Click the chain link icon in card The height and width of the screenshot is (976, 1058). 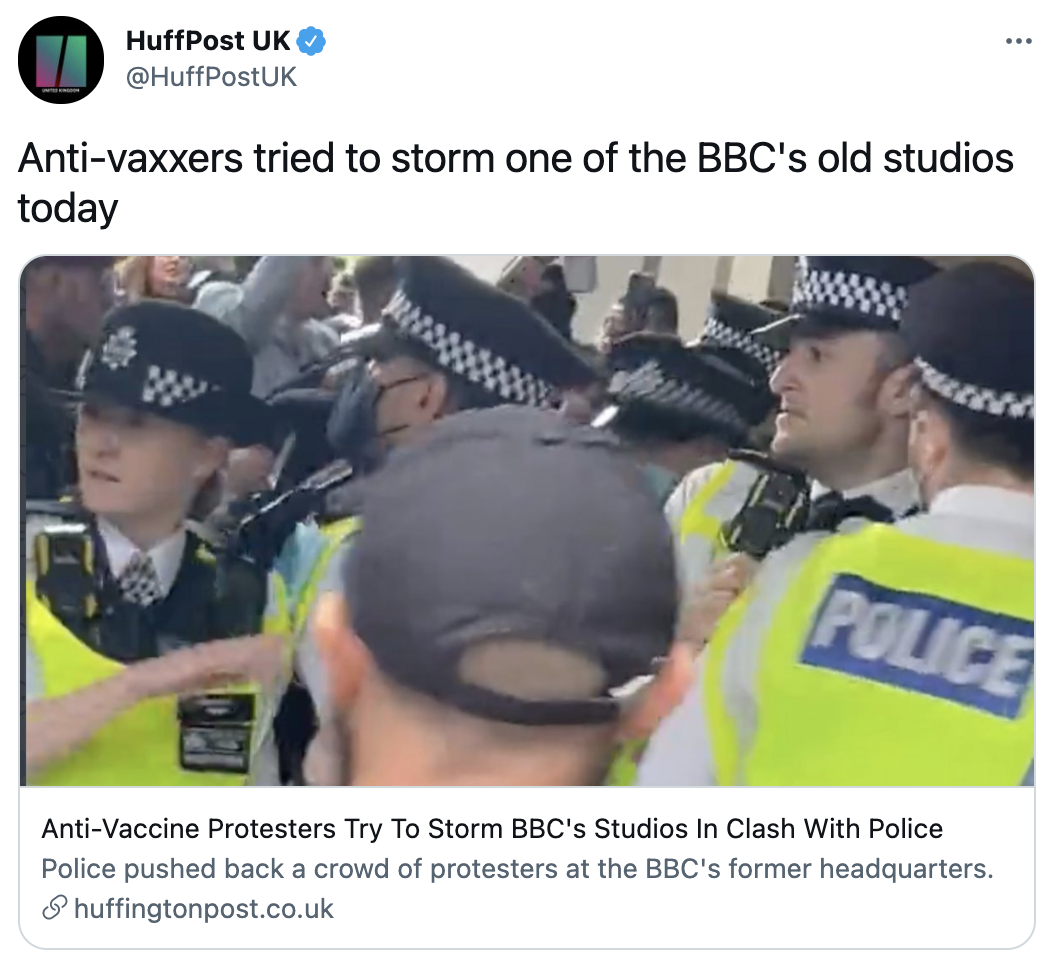click(x=54, y=908)
